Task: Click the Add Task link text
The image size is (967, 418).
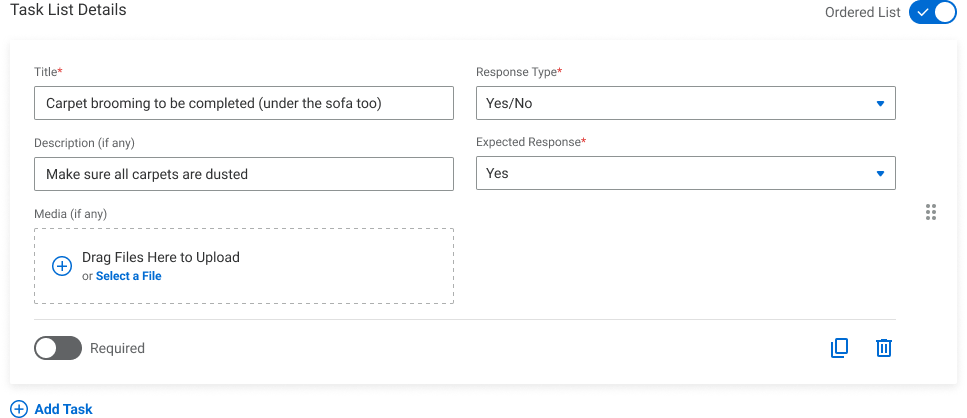Action: [64, 409]
